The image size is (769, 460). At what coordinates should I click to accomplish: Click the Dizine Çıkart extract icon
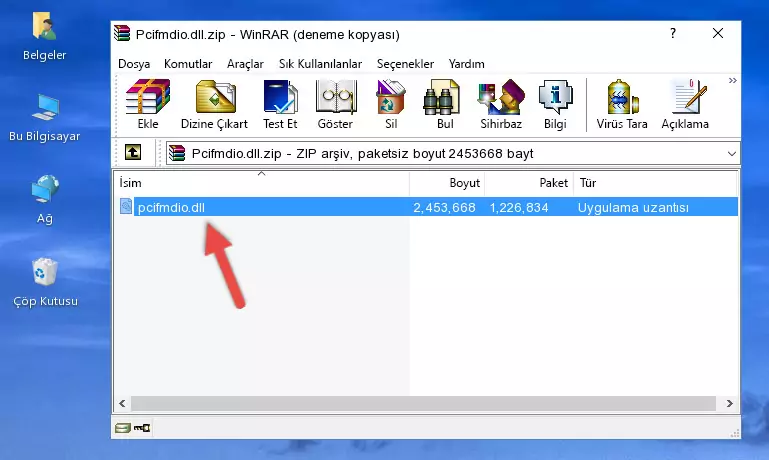214,104
